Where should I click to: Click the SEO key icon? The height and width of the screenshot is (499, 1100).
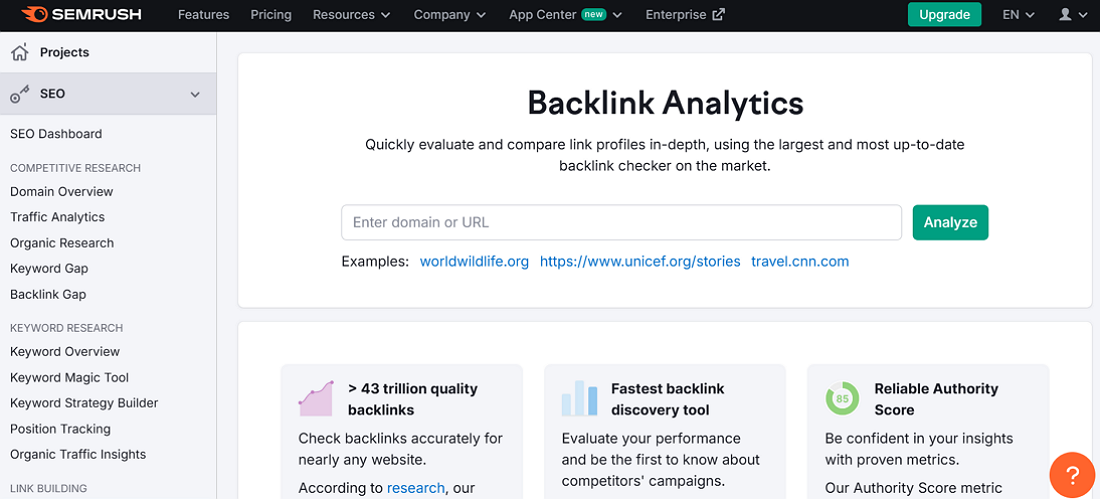[20, 94]
